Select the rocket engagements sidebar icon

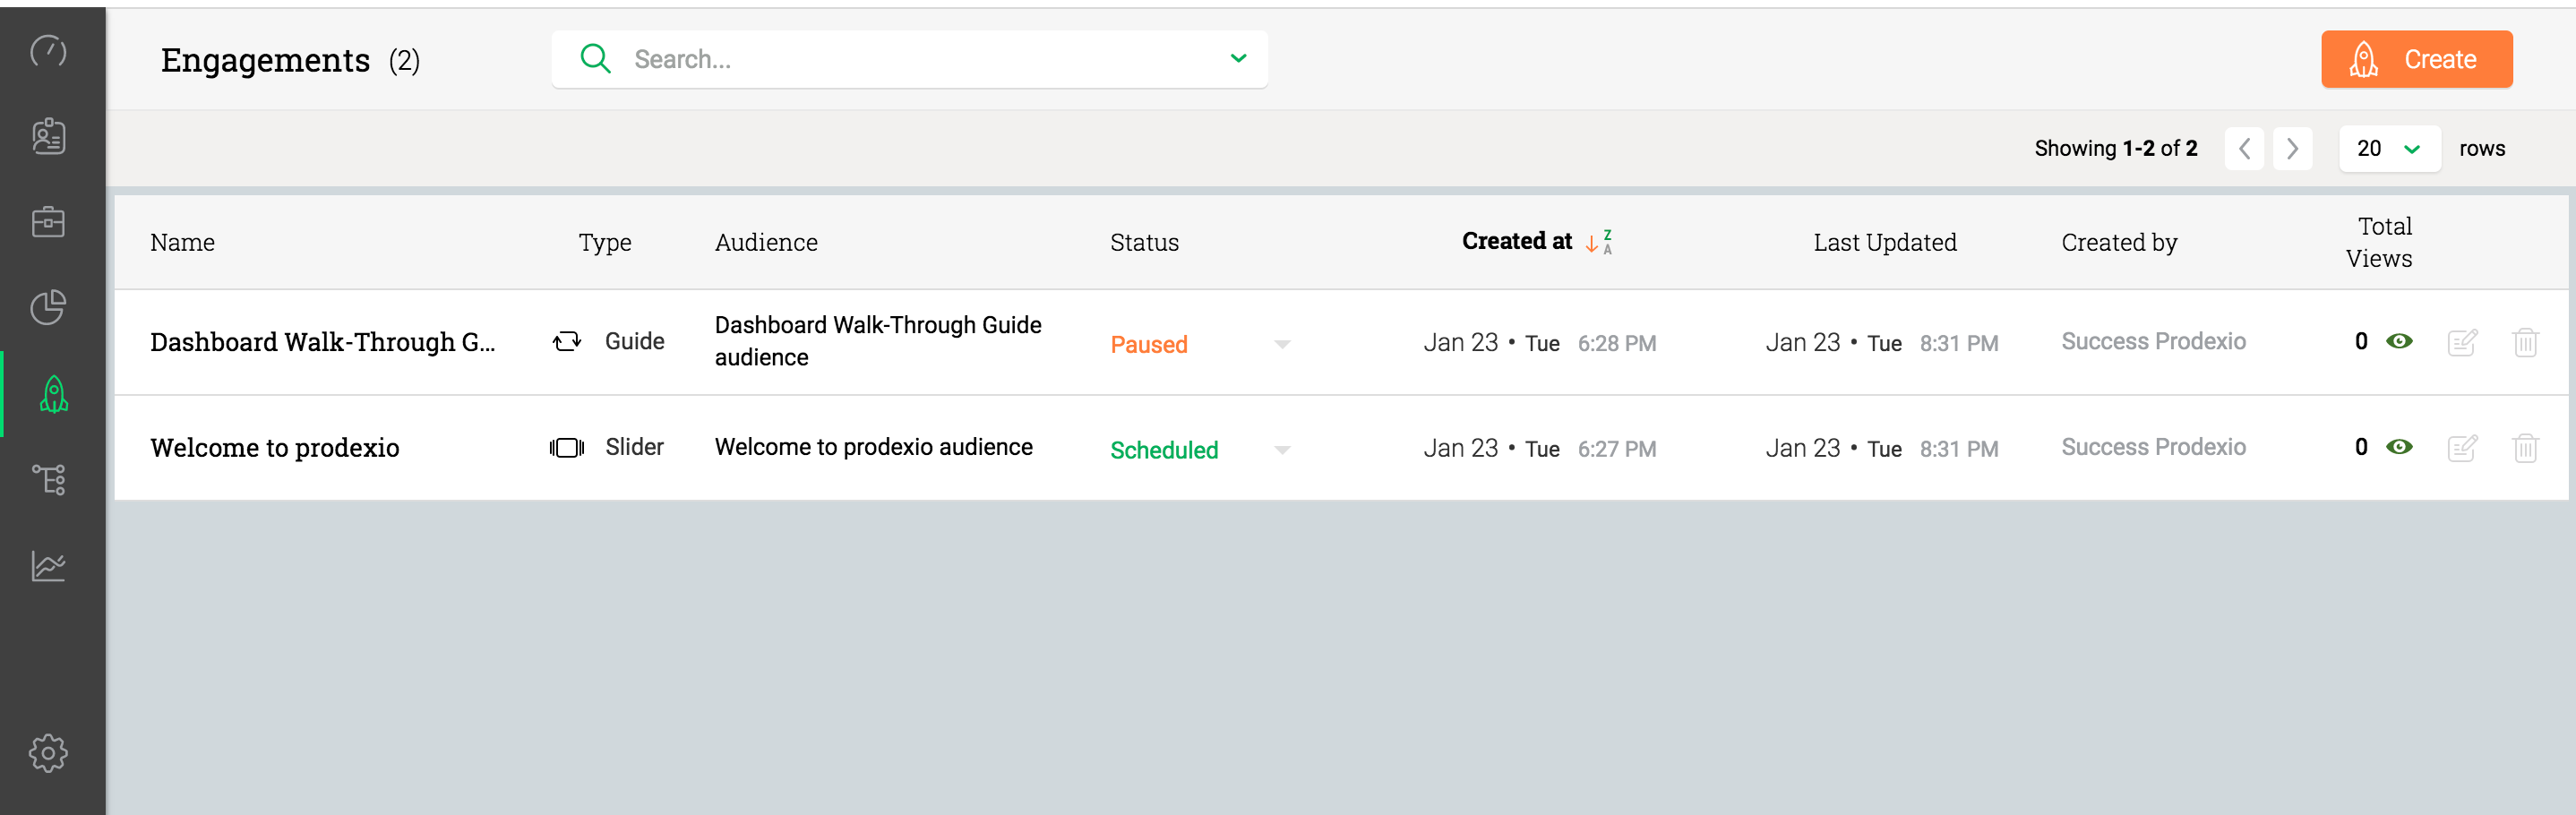click(x=53, y=394)
